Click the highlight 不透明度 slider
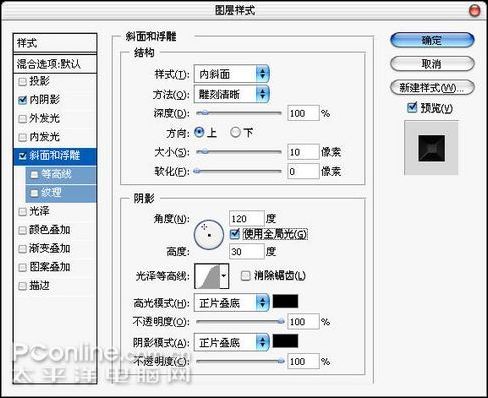This screenshot has width=488, height=398. [240, 322]
